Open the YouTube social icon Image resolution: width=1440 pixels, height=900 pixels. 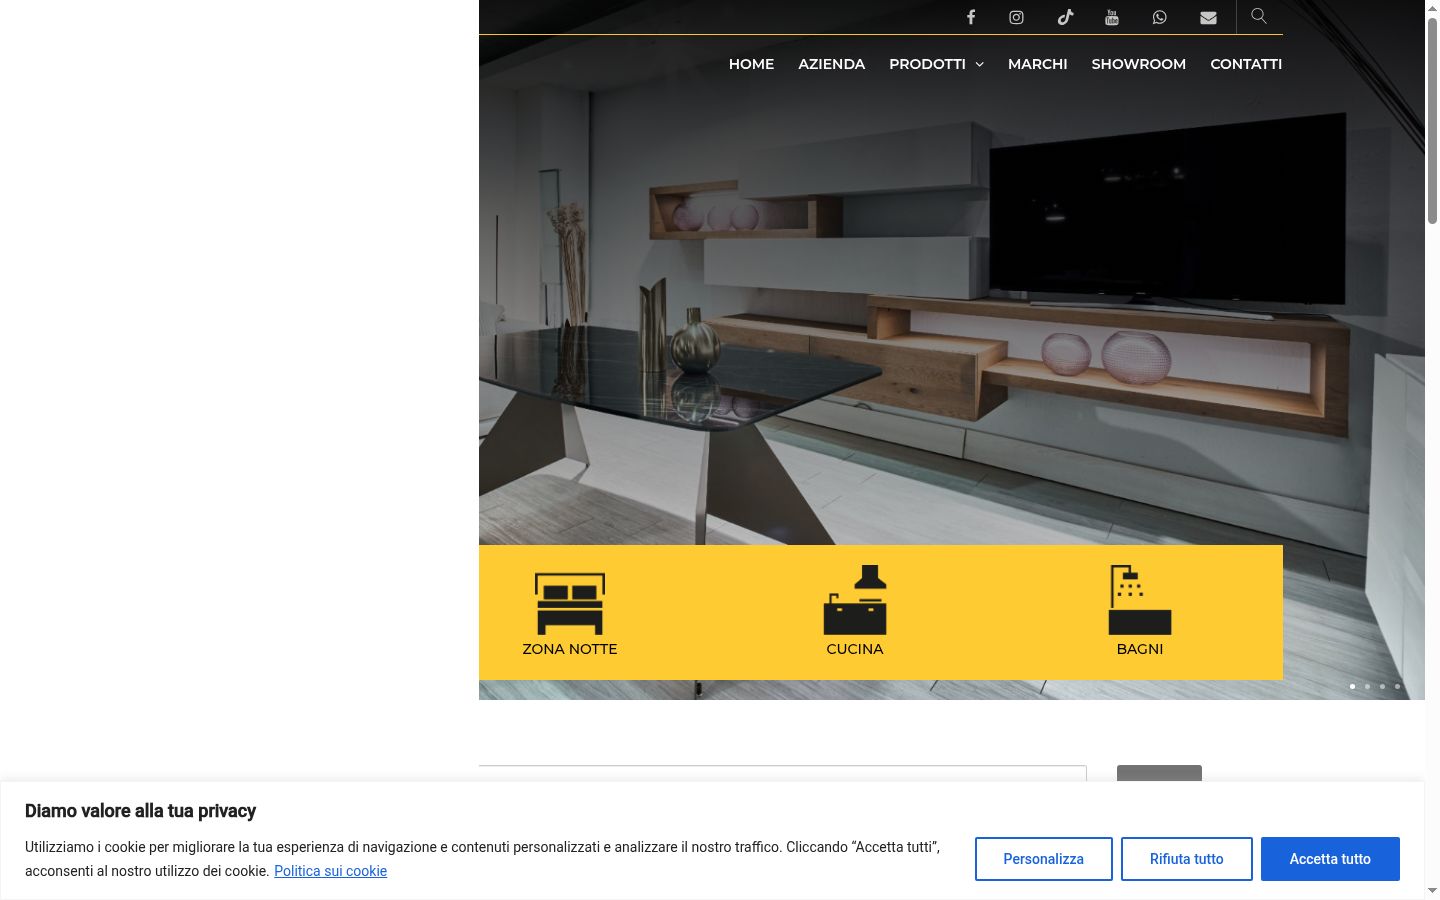click(x=1112, y=17)
